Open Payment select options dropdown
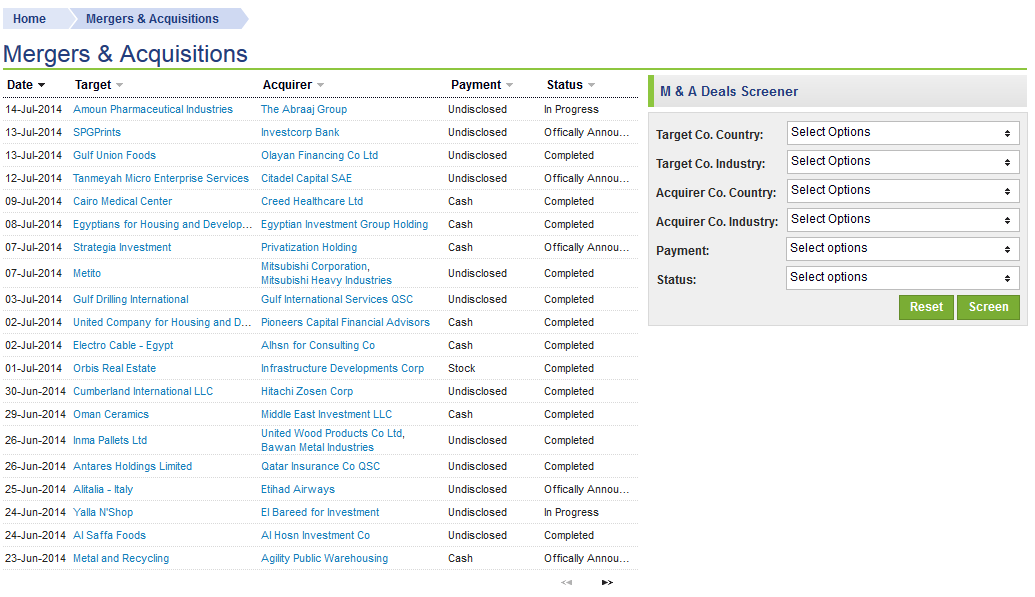The height and width of the screenshot is (597, 1035). click(903, 249)
